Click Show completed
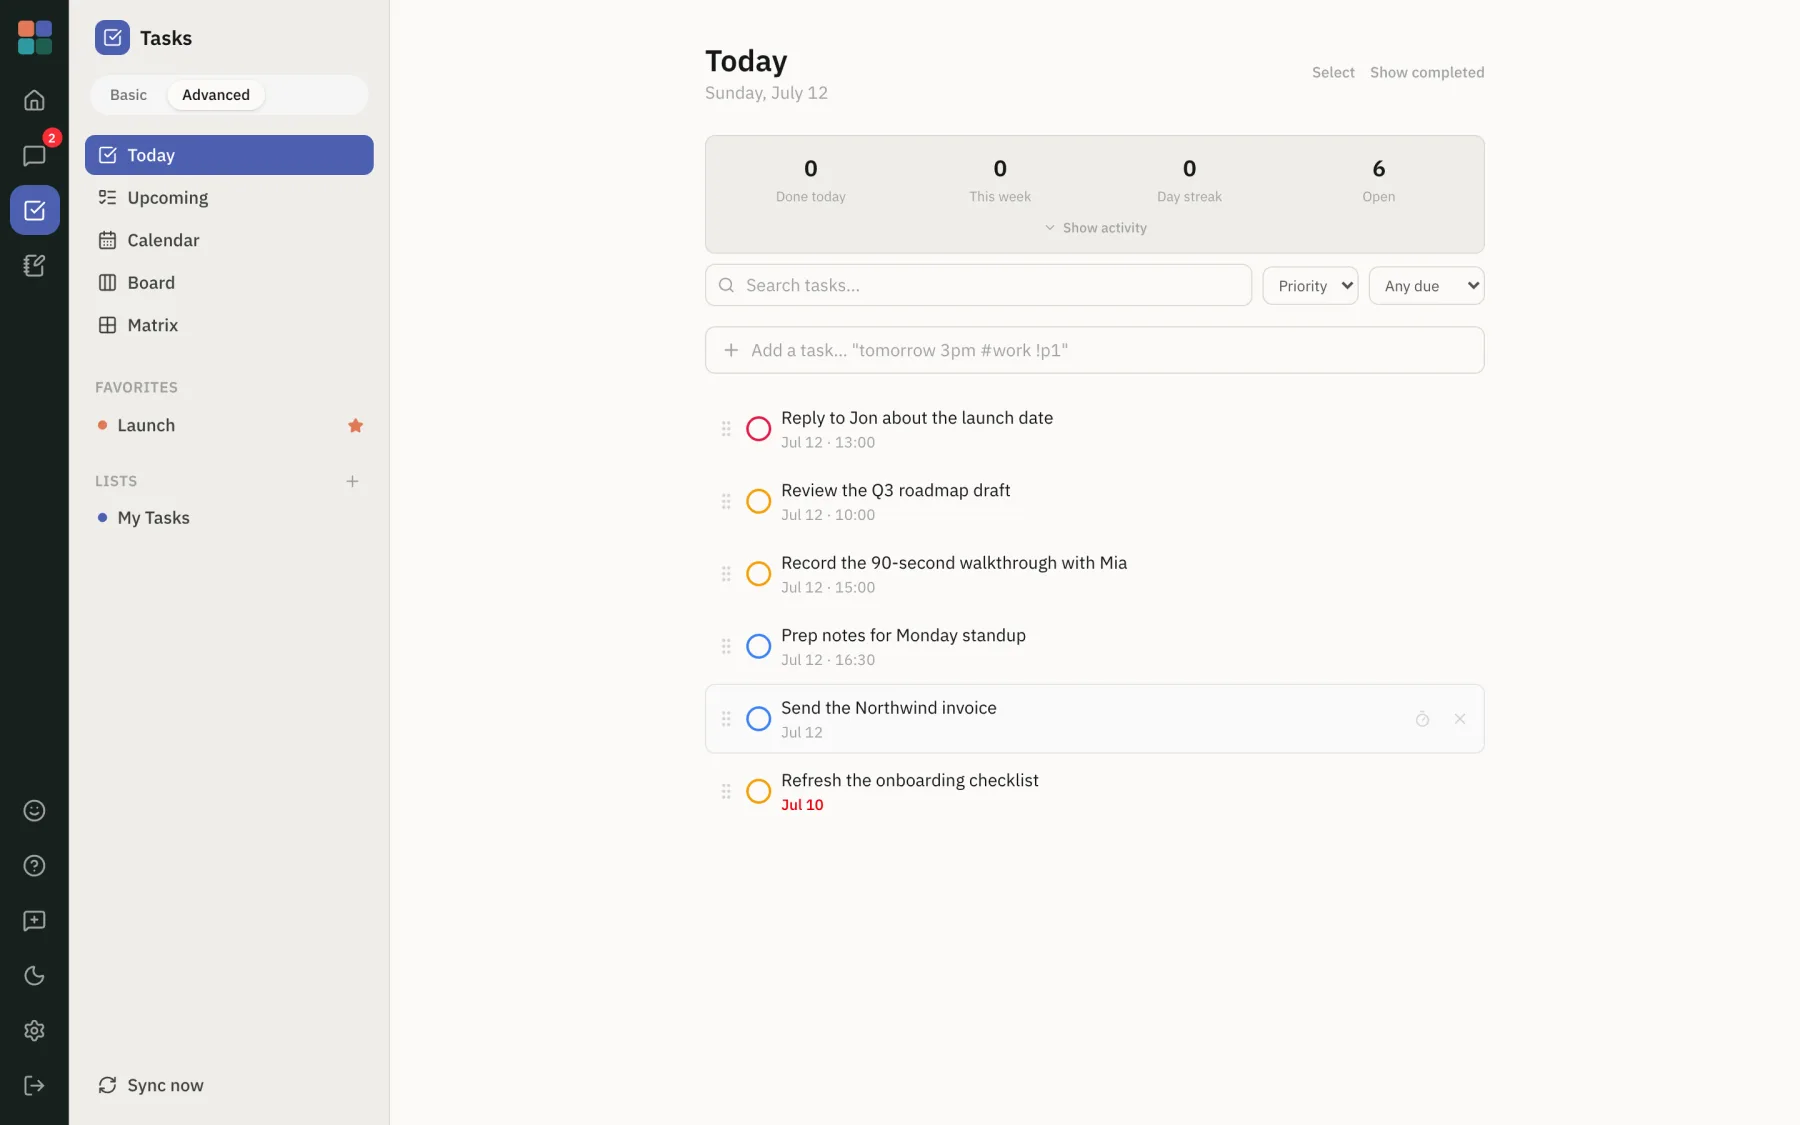The height and width of the screenshot is (1125, 1800). [x=1427, y=72]
